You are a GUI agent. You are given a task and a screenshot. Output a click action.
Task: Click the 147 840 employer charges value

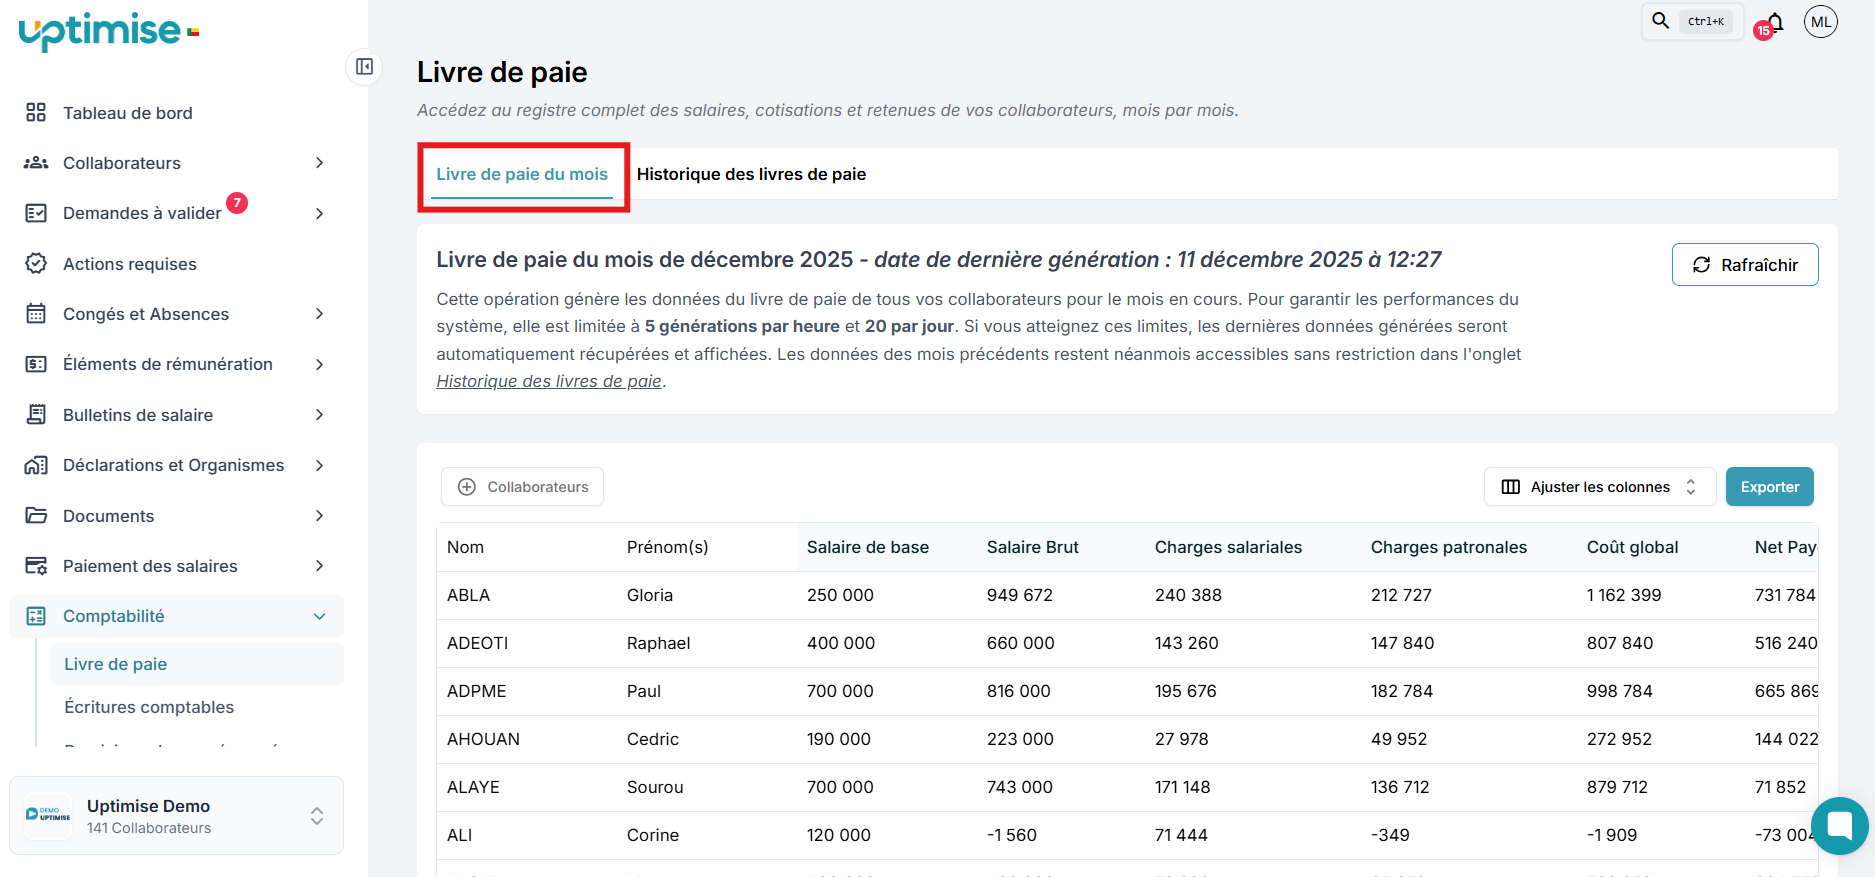(x=1403, y=643)
